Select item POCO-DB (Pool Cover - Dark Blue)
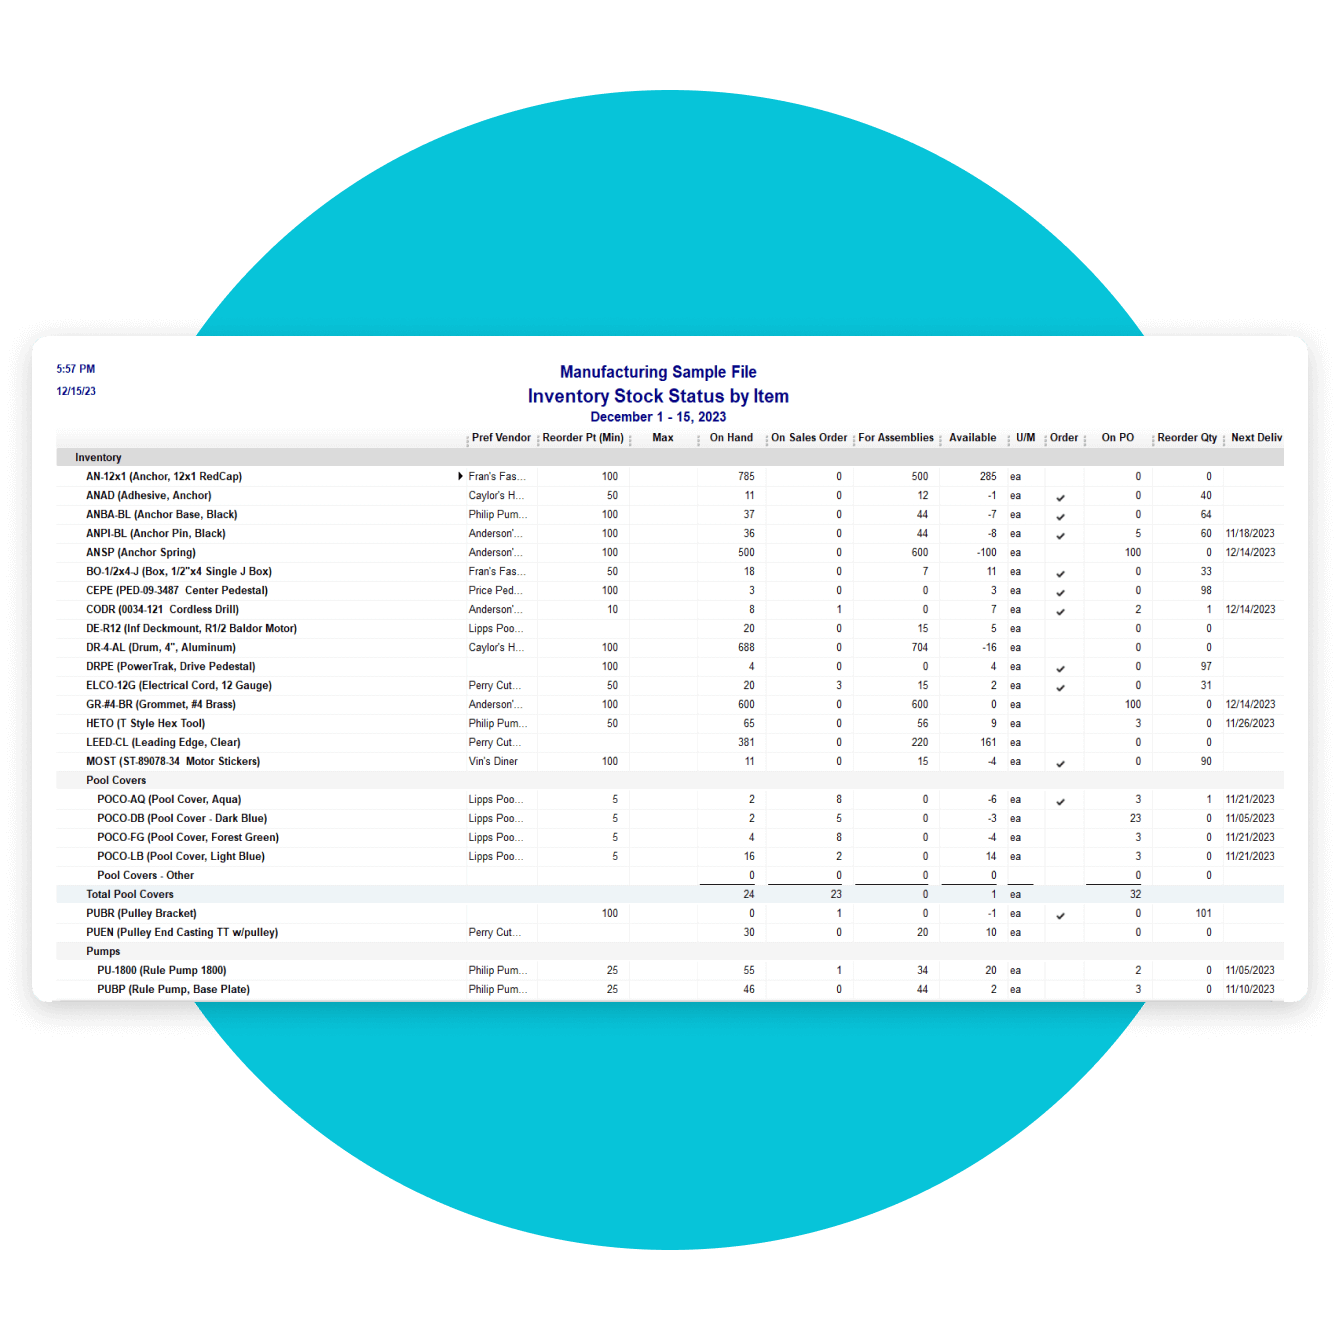The image size is (1340, 1340). click(x=182, y=818)
